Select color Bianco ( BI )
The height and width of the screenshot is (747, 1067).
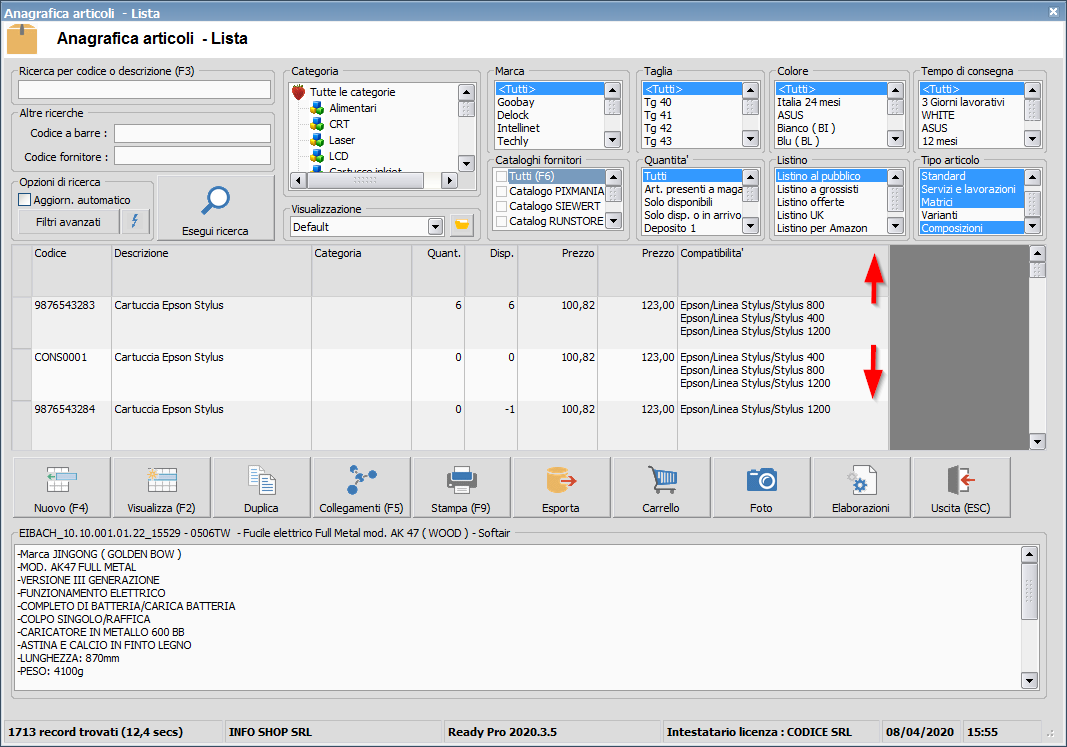coord(806,128)
